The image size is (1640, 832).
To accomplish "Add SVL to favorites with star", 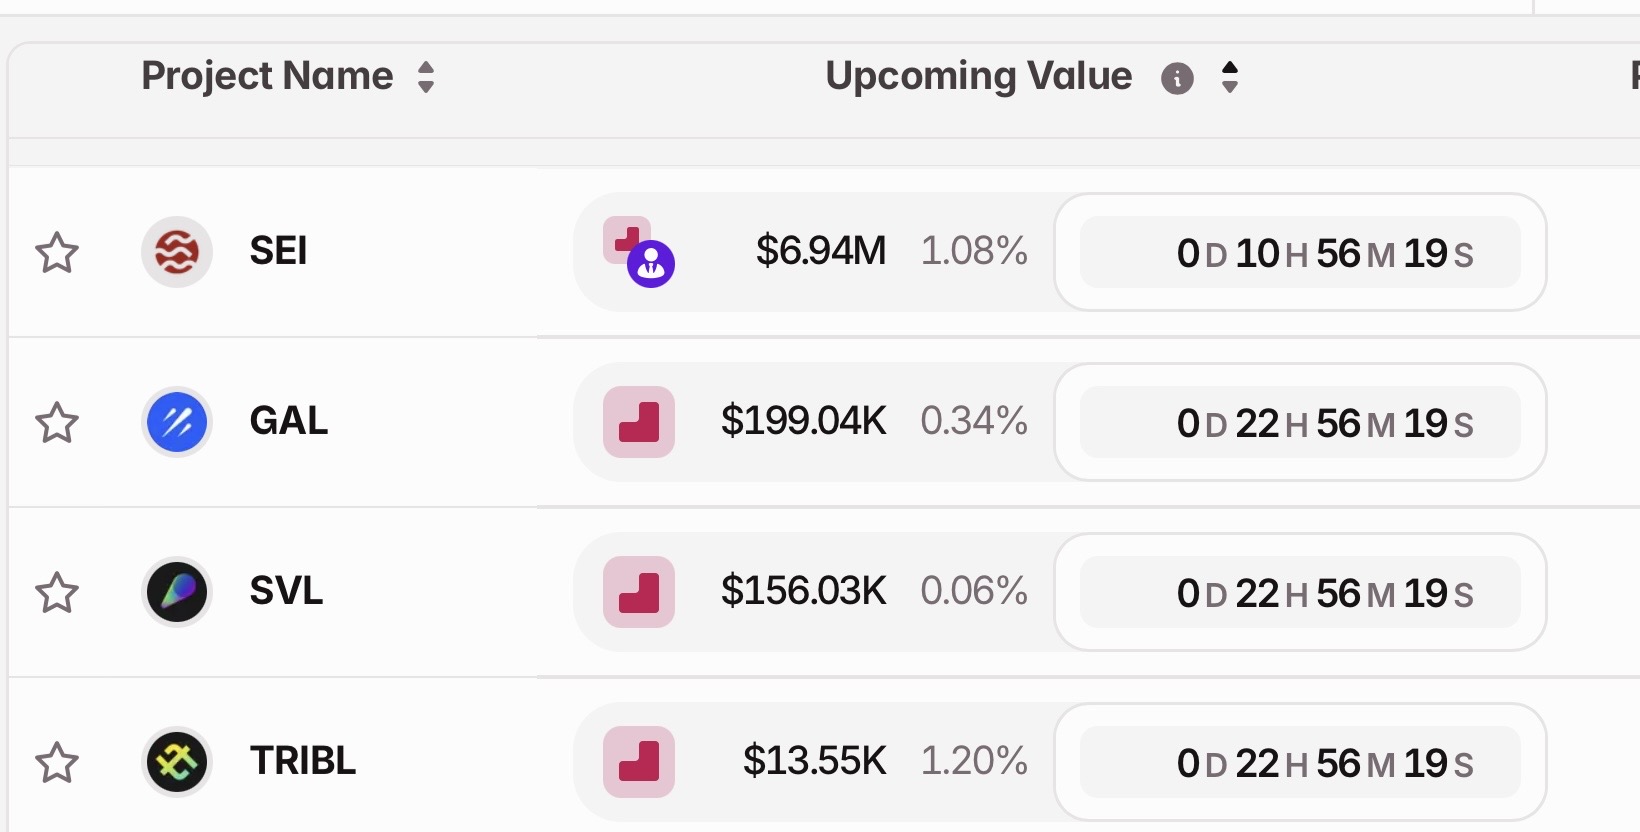I will (57, 593).
